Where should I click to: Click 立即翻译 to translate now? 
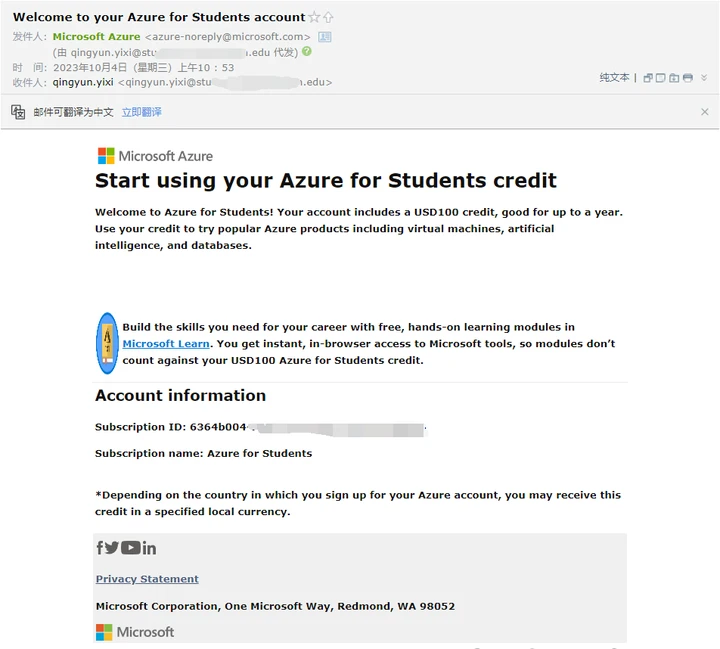[141, 112]
